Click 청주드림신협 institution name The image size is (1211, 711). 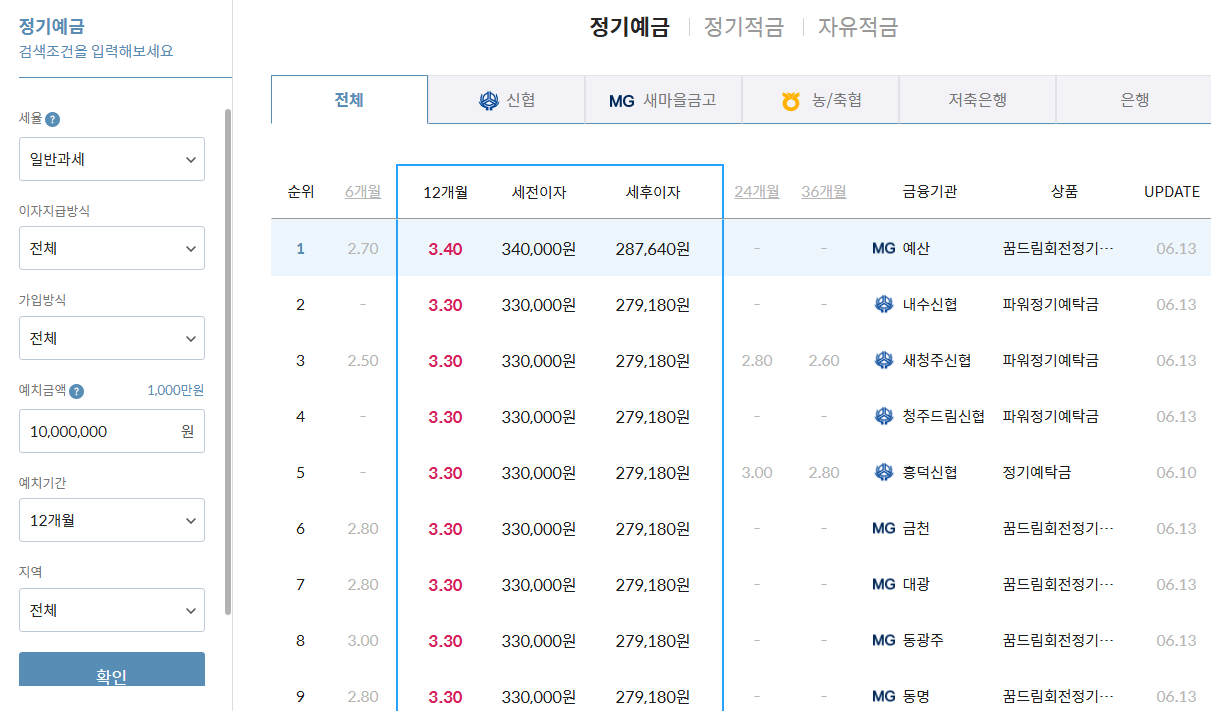(x=943, y=416)
